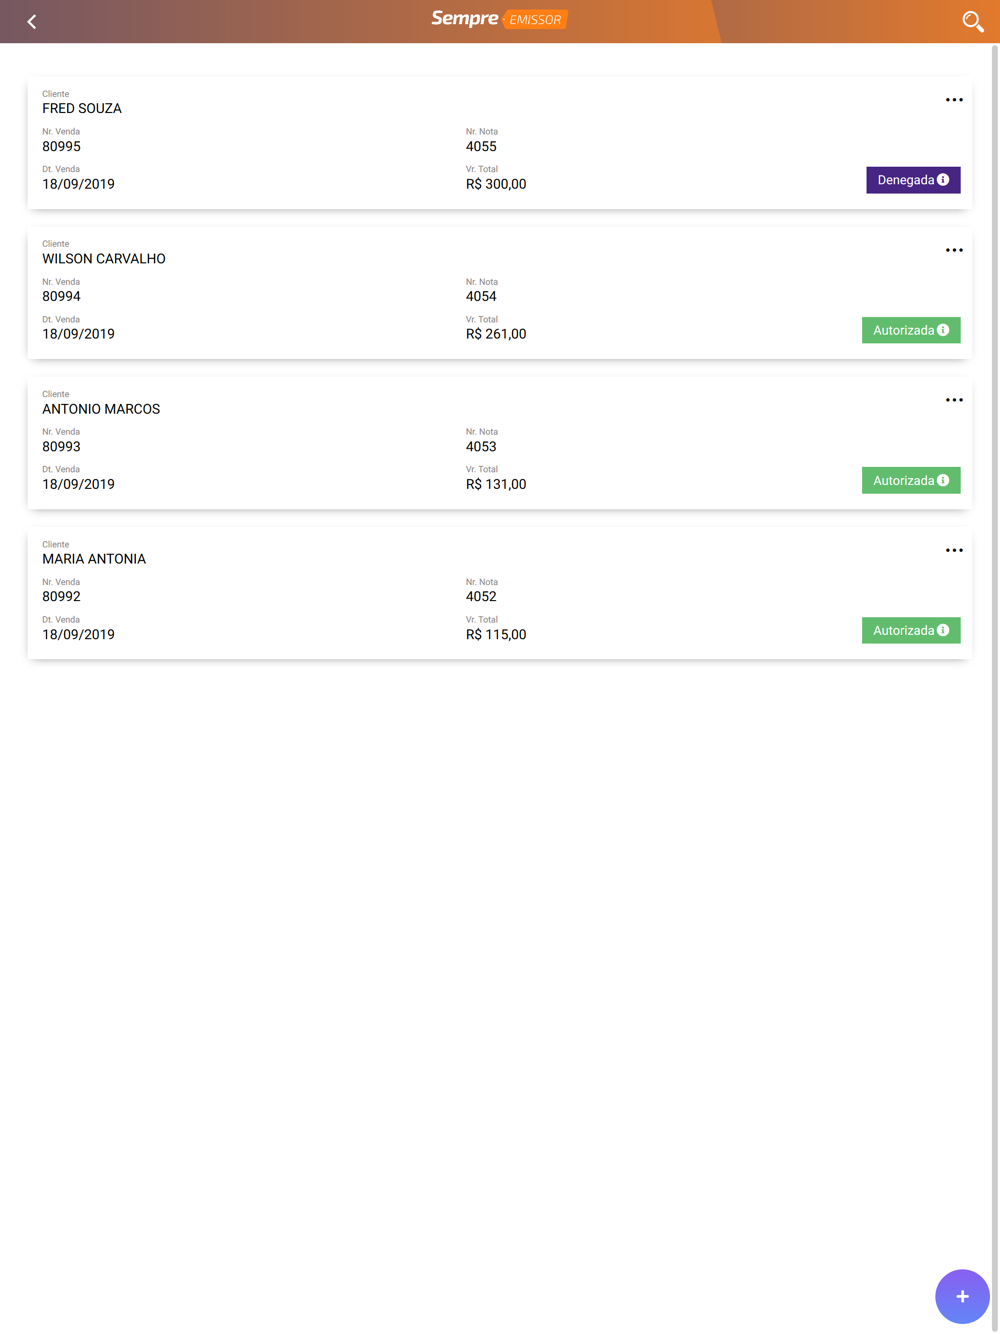Open the three-dot menu for WILSON CARVALHO
Viewport: 1000px width, 1334px height.
954,250
